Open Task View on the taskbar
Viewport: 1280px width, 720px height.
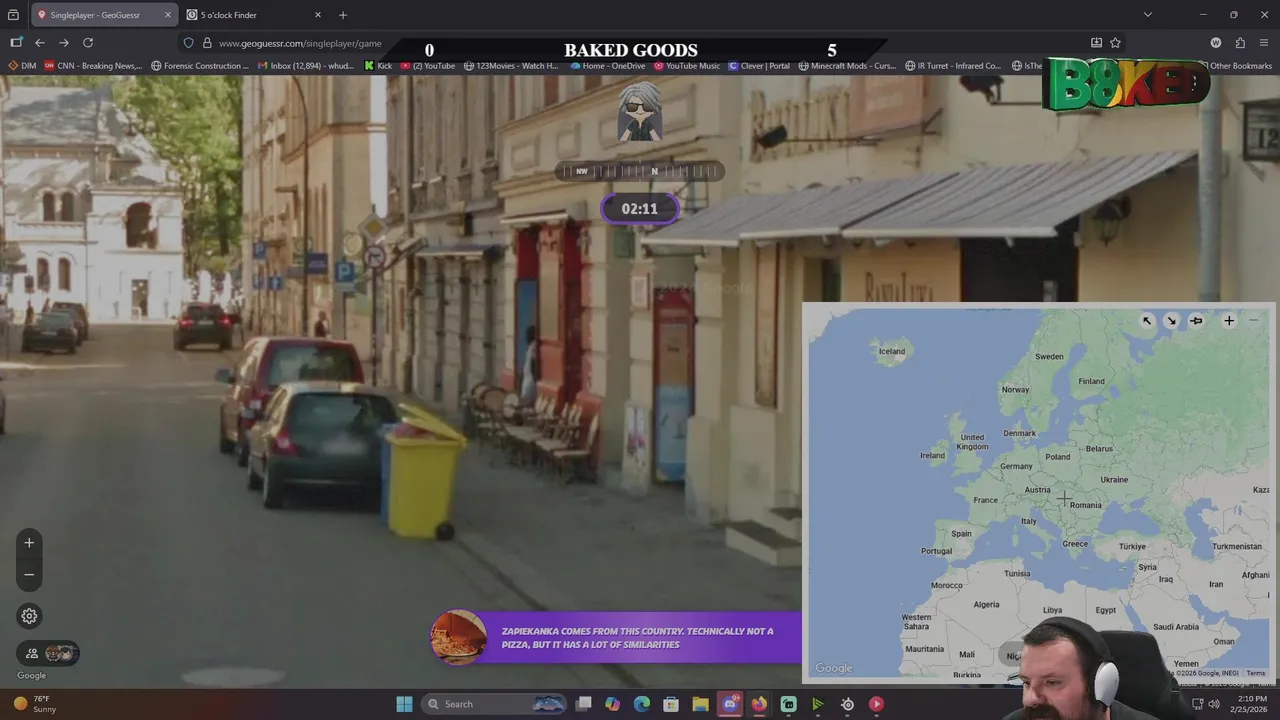583,704
